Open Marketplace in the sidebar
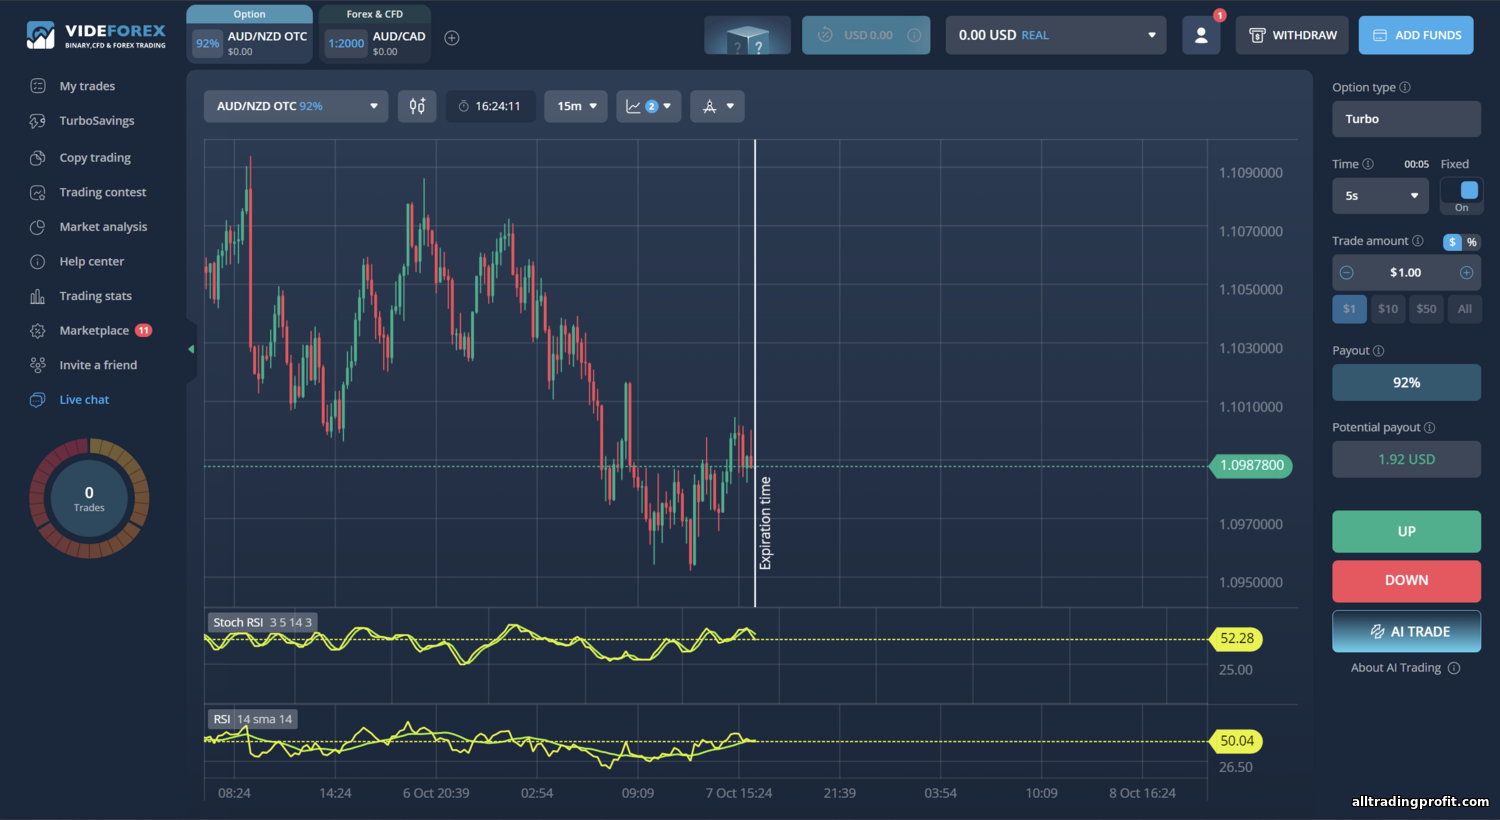The image size is (1500, 820). (x=94, y=331)
